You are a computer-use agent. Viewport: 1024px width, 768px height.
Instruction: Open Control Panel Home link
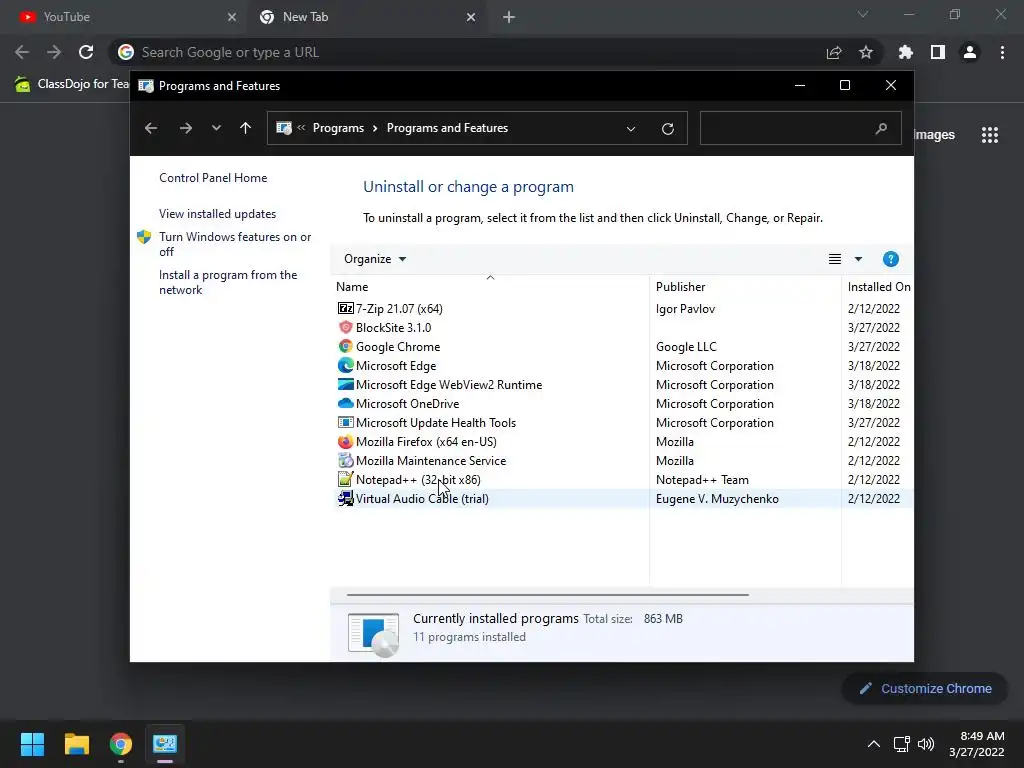pyautogui.click(x=213, y=178)
